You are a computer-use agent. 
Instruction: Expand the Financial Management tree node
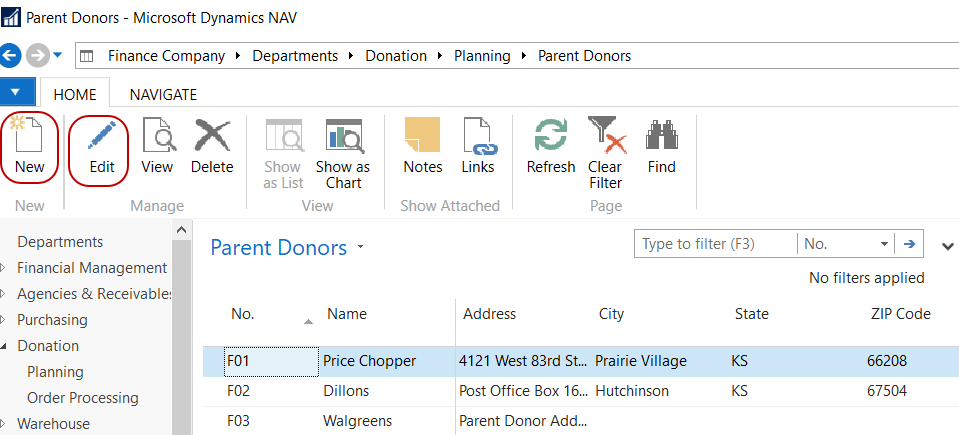7,268
